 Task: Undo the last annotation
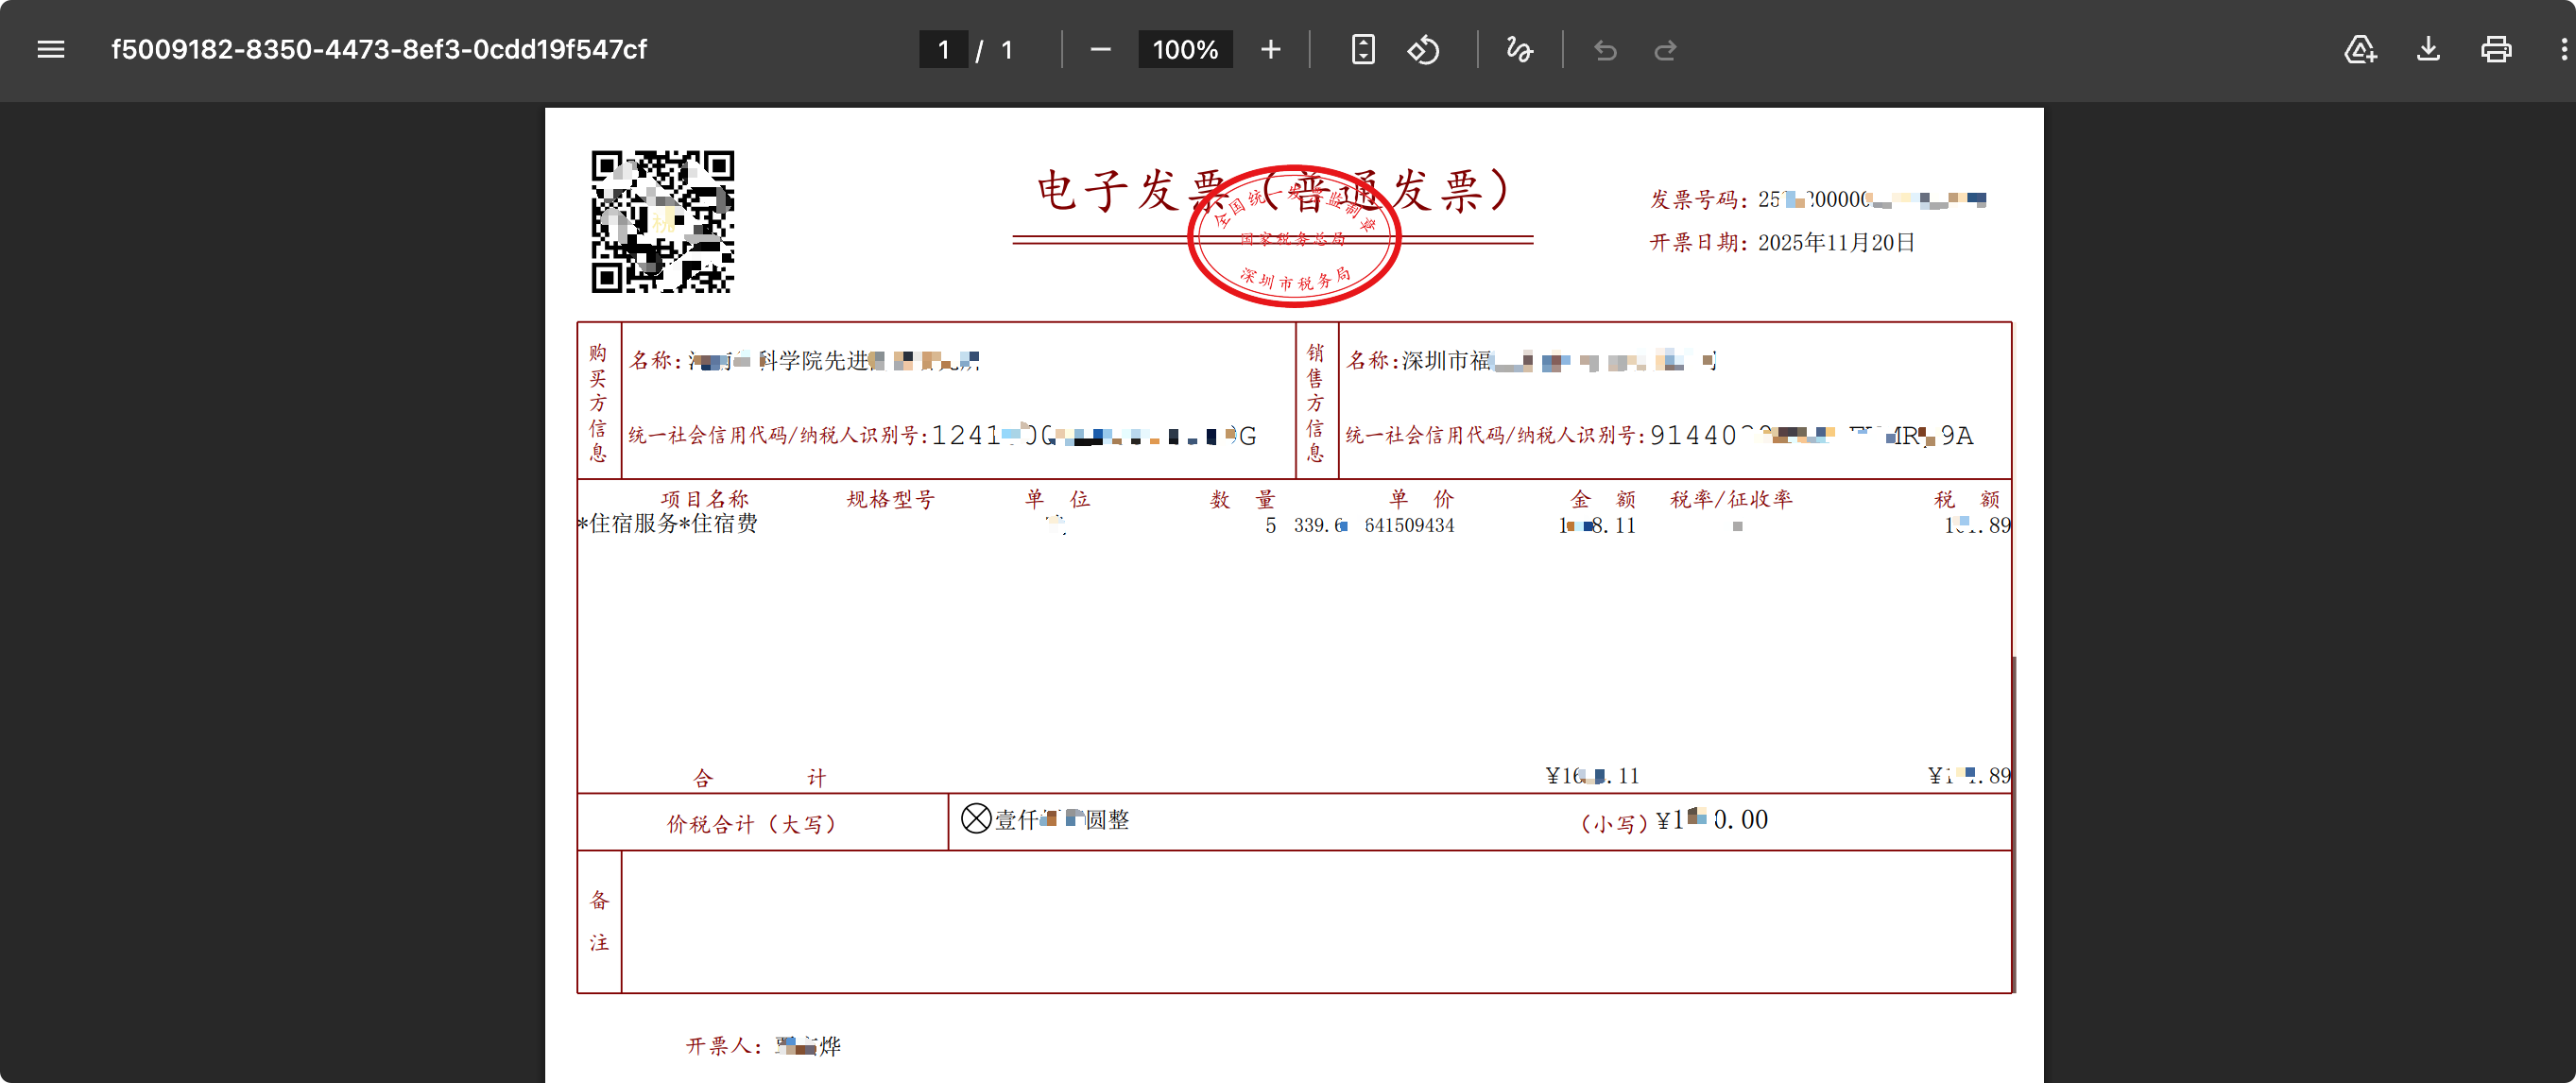pos(1605,49)
